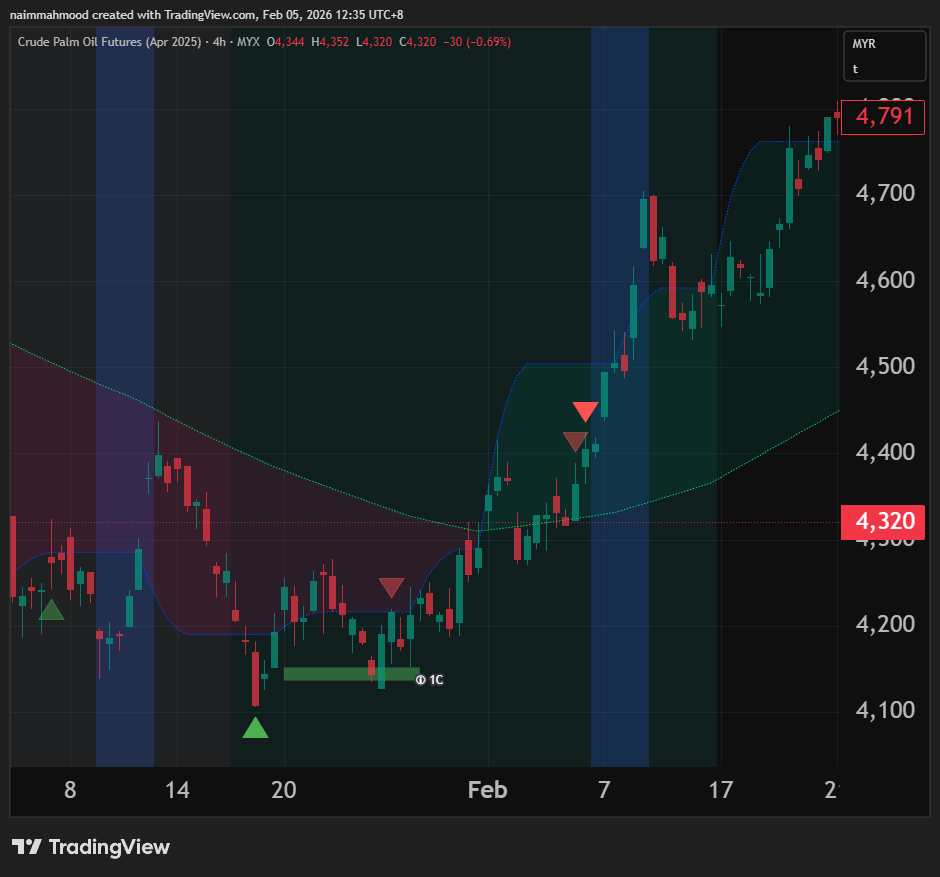Select the faded green up-triangle marker near 8
Image resolution: width=940 pixels, height=877 pixels.
click(x=51, y=610)
